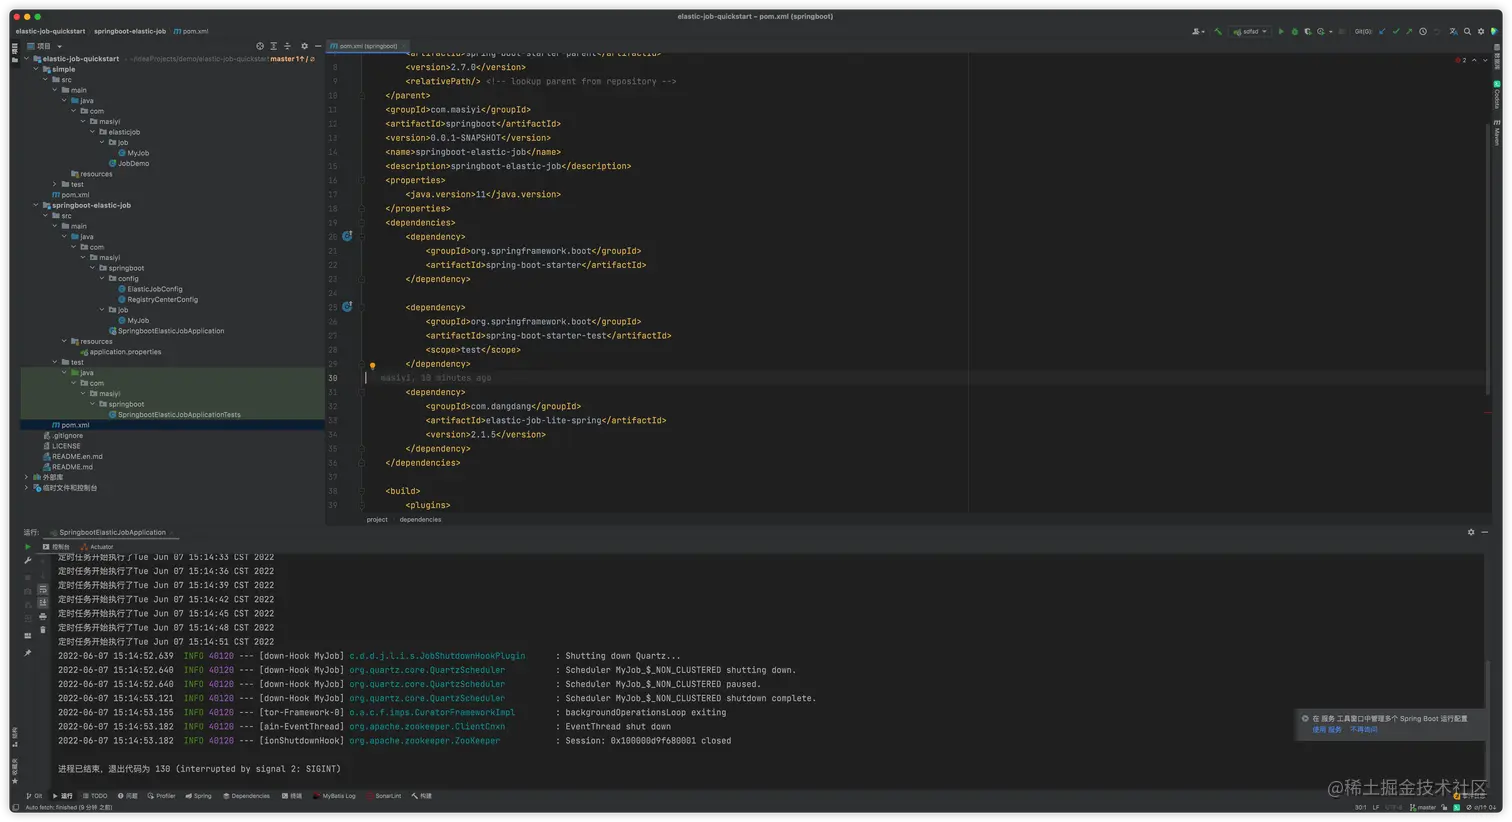This screenshot has width=1512, height=822.
Task: Click collapse all icon in project panel
Action: click(288, 46)
